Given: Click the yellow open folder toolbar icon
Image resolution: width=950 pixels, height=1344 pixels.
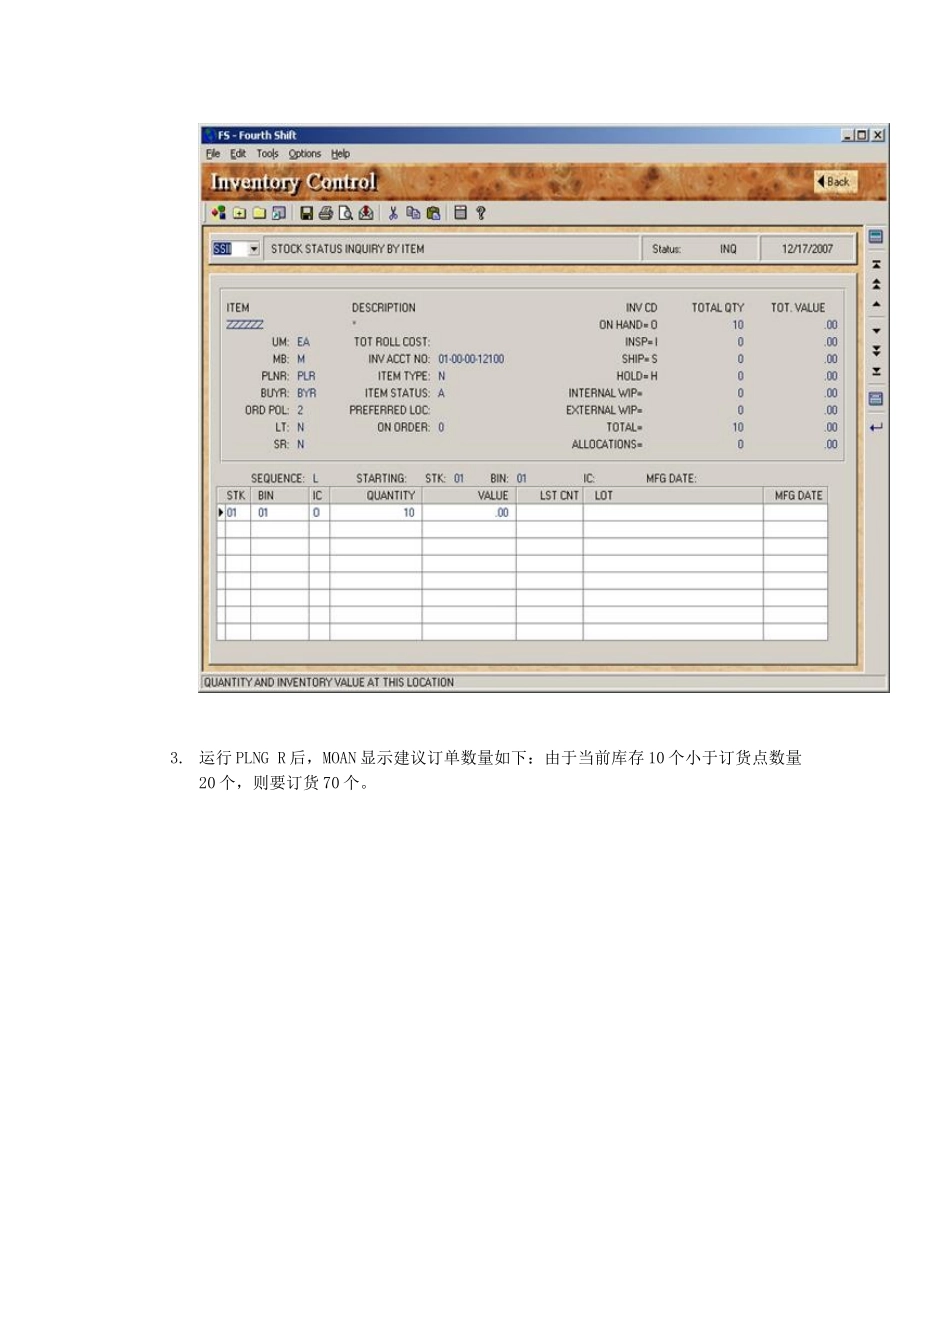Looking at the screenshot, I should [x=259, y=213].
